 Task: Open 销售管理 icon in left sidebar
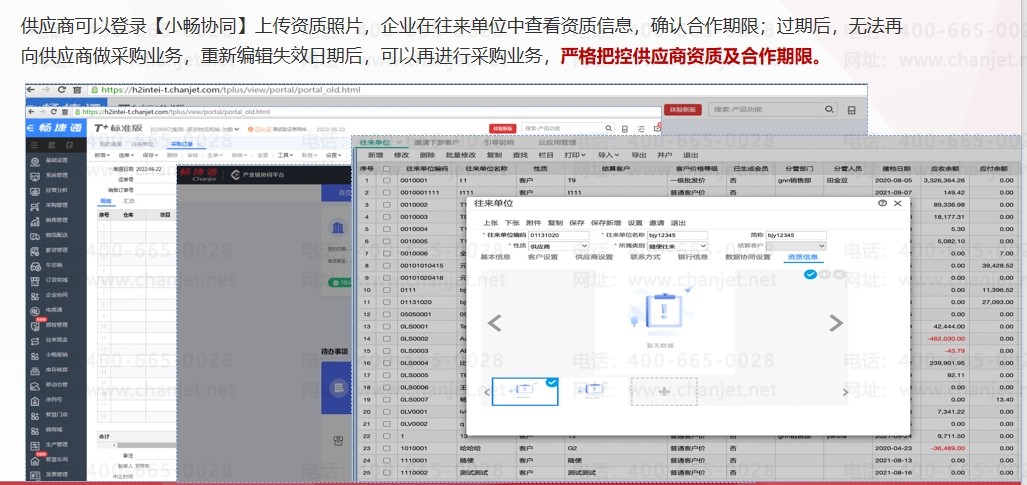[35, 220]
